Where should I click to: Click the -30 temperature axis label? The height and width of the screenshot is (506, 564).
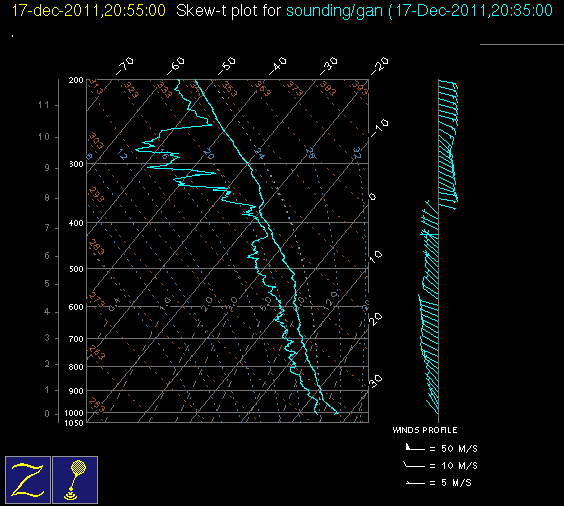[329, 66]
